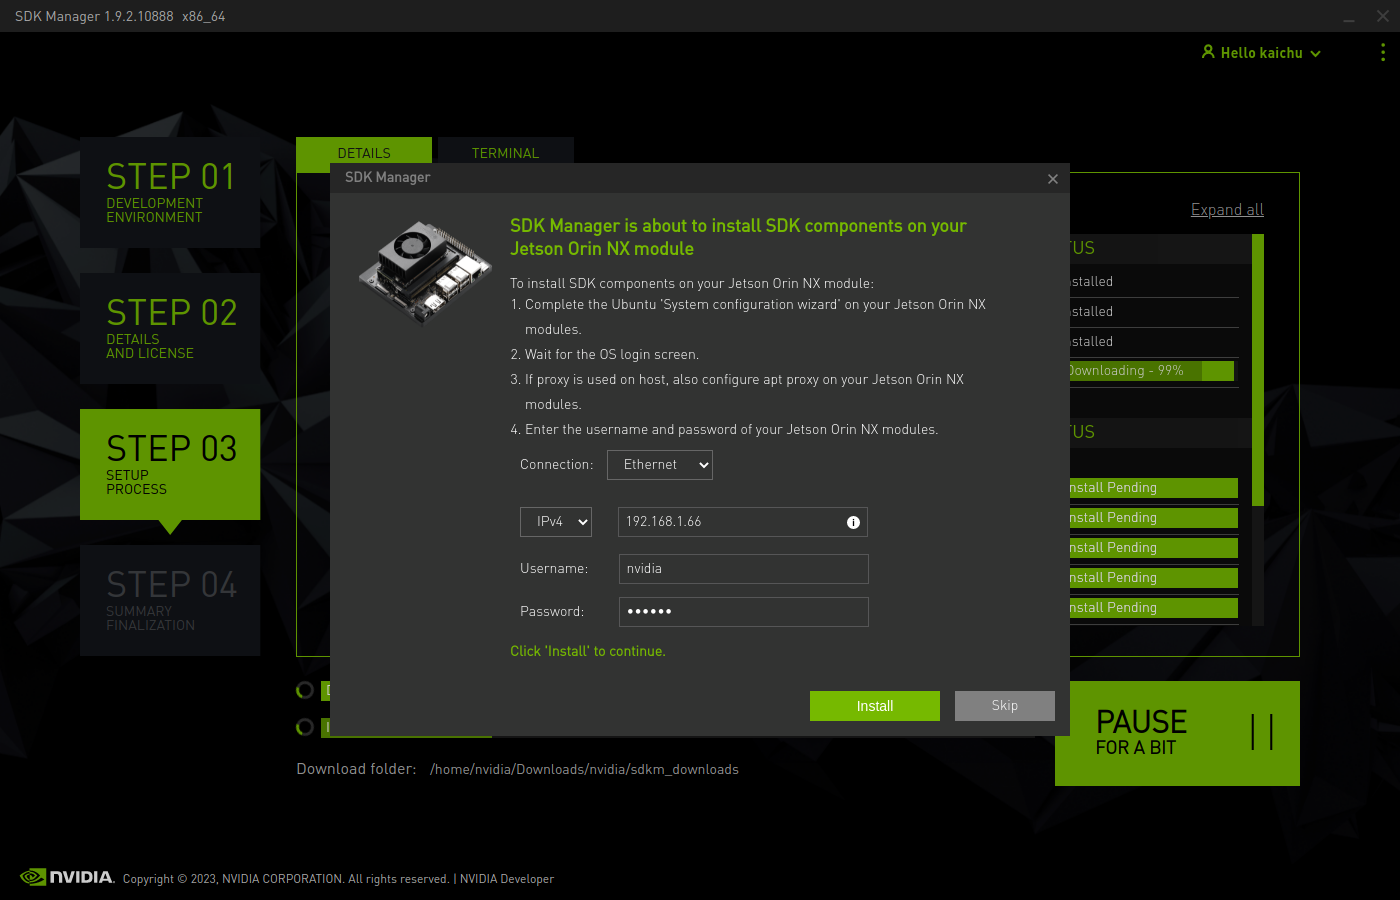Switch to the TERMINAL tab

pyautogui.click(x=505, y=153)
